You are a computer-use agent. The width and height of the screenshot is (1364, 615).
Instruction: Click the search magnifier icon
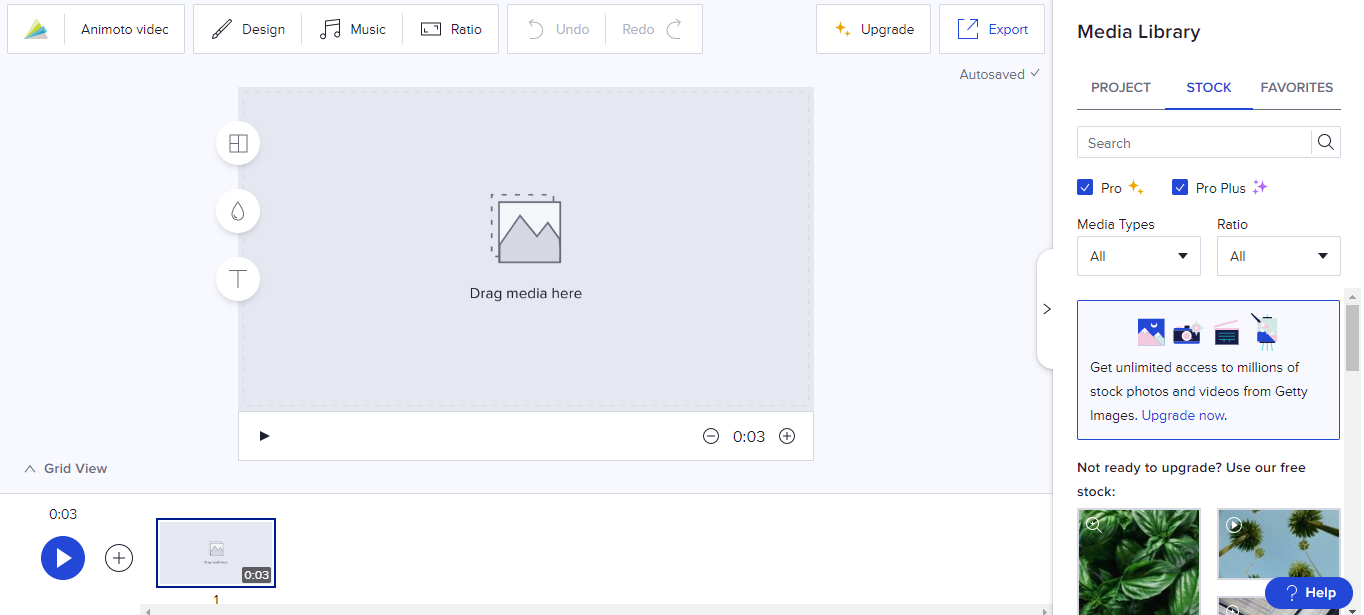point(1326,143)
